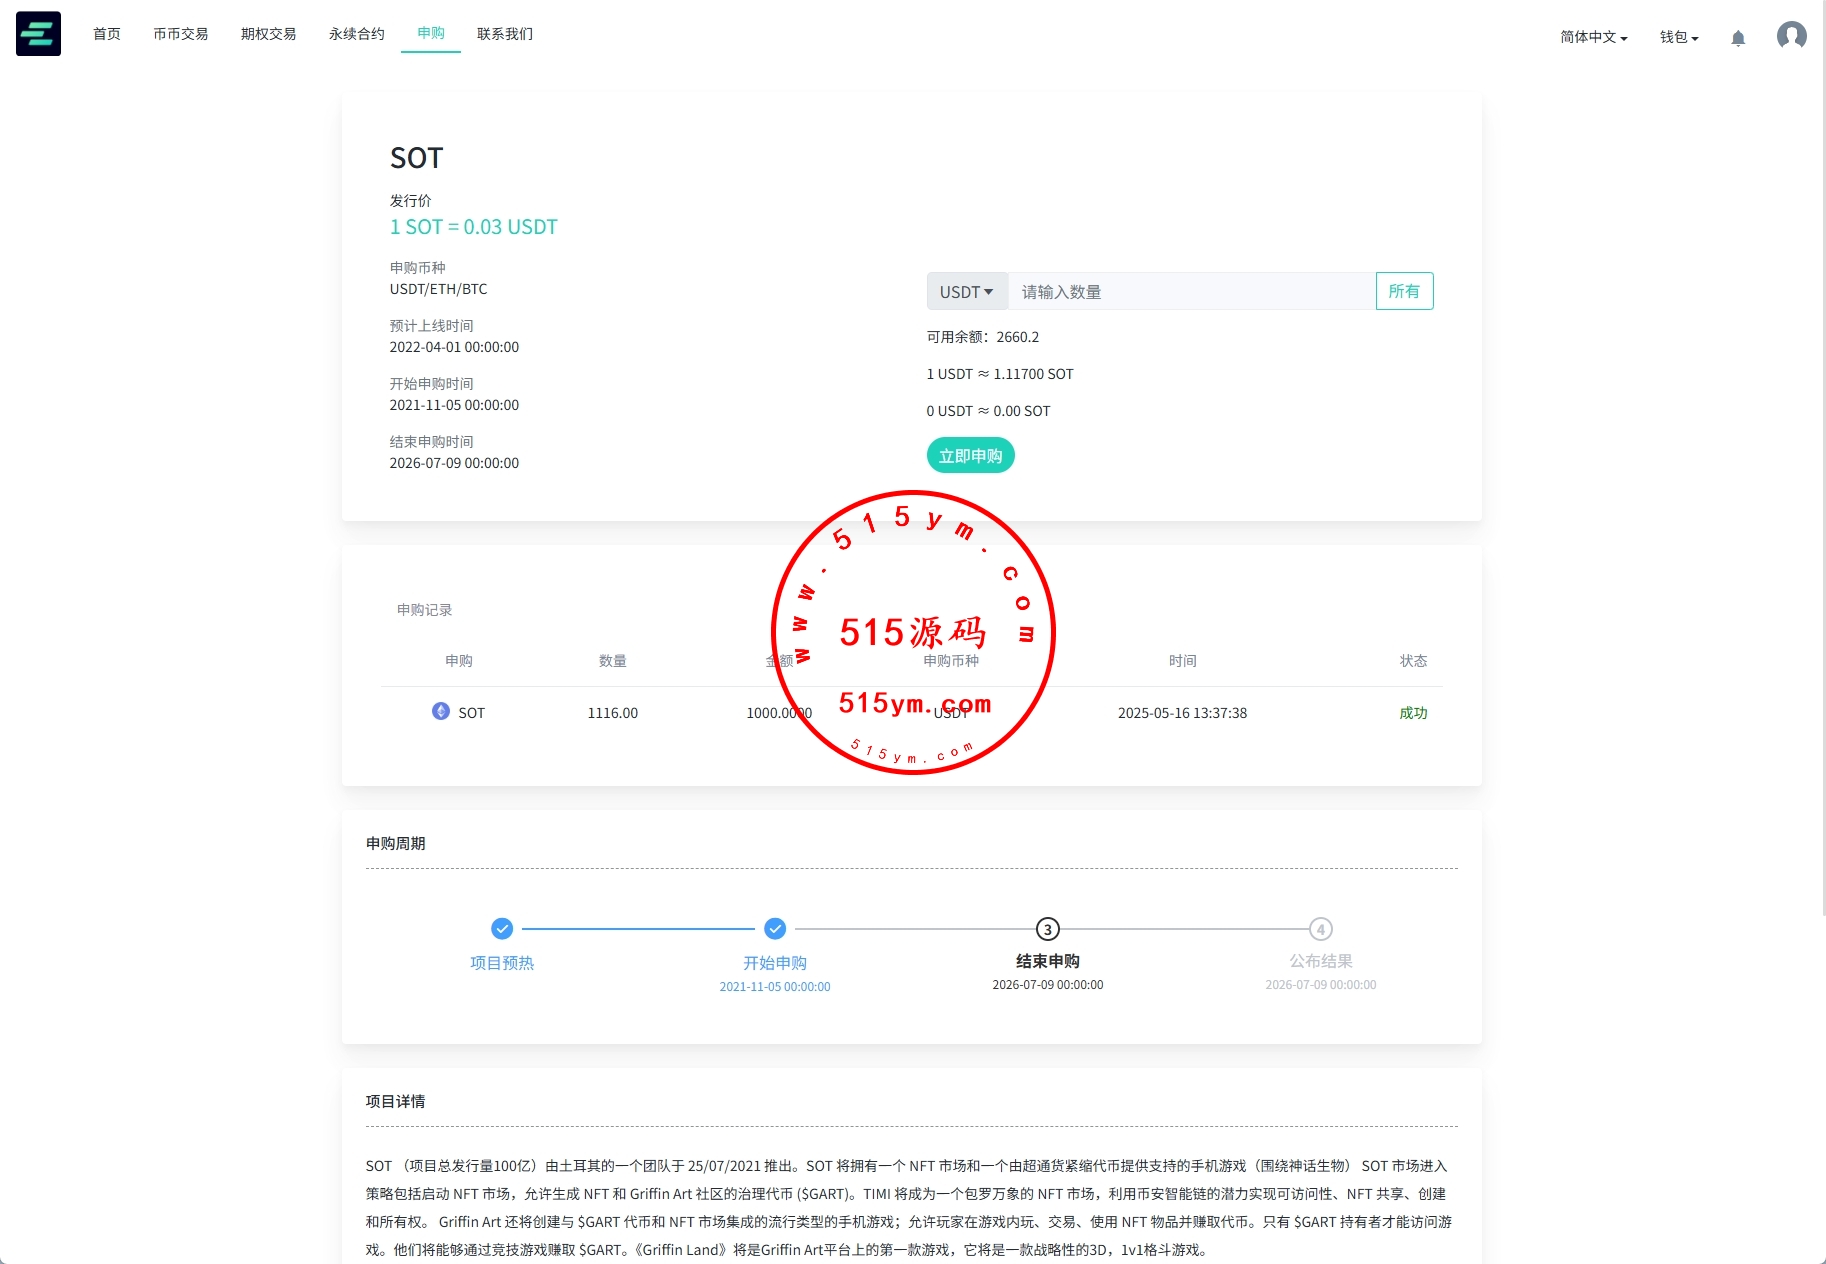Focus the 请输入数量 amount input field
Viewport: 1826px width, 1264px height.
point(1190,292)
